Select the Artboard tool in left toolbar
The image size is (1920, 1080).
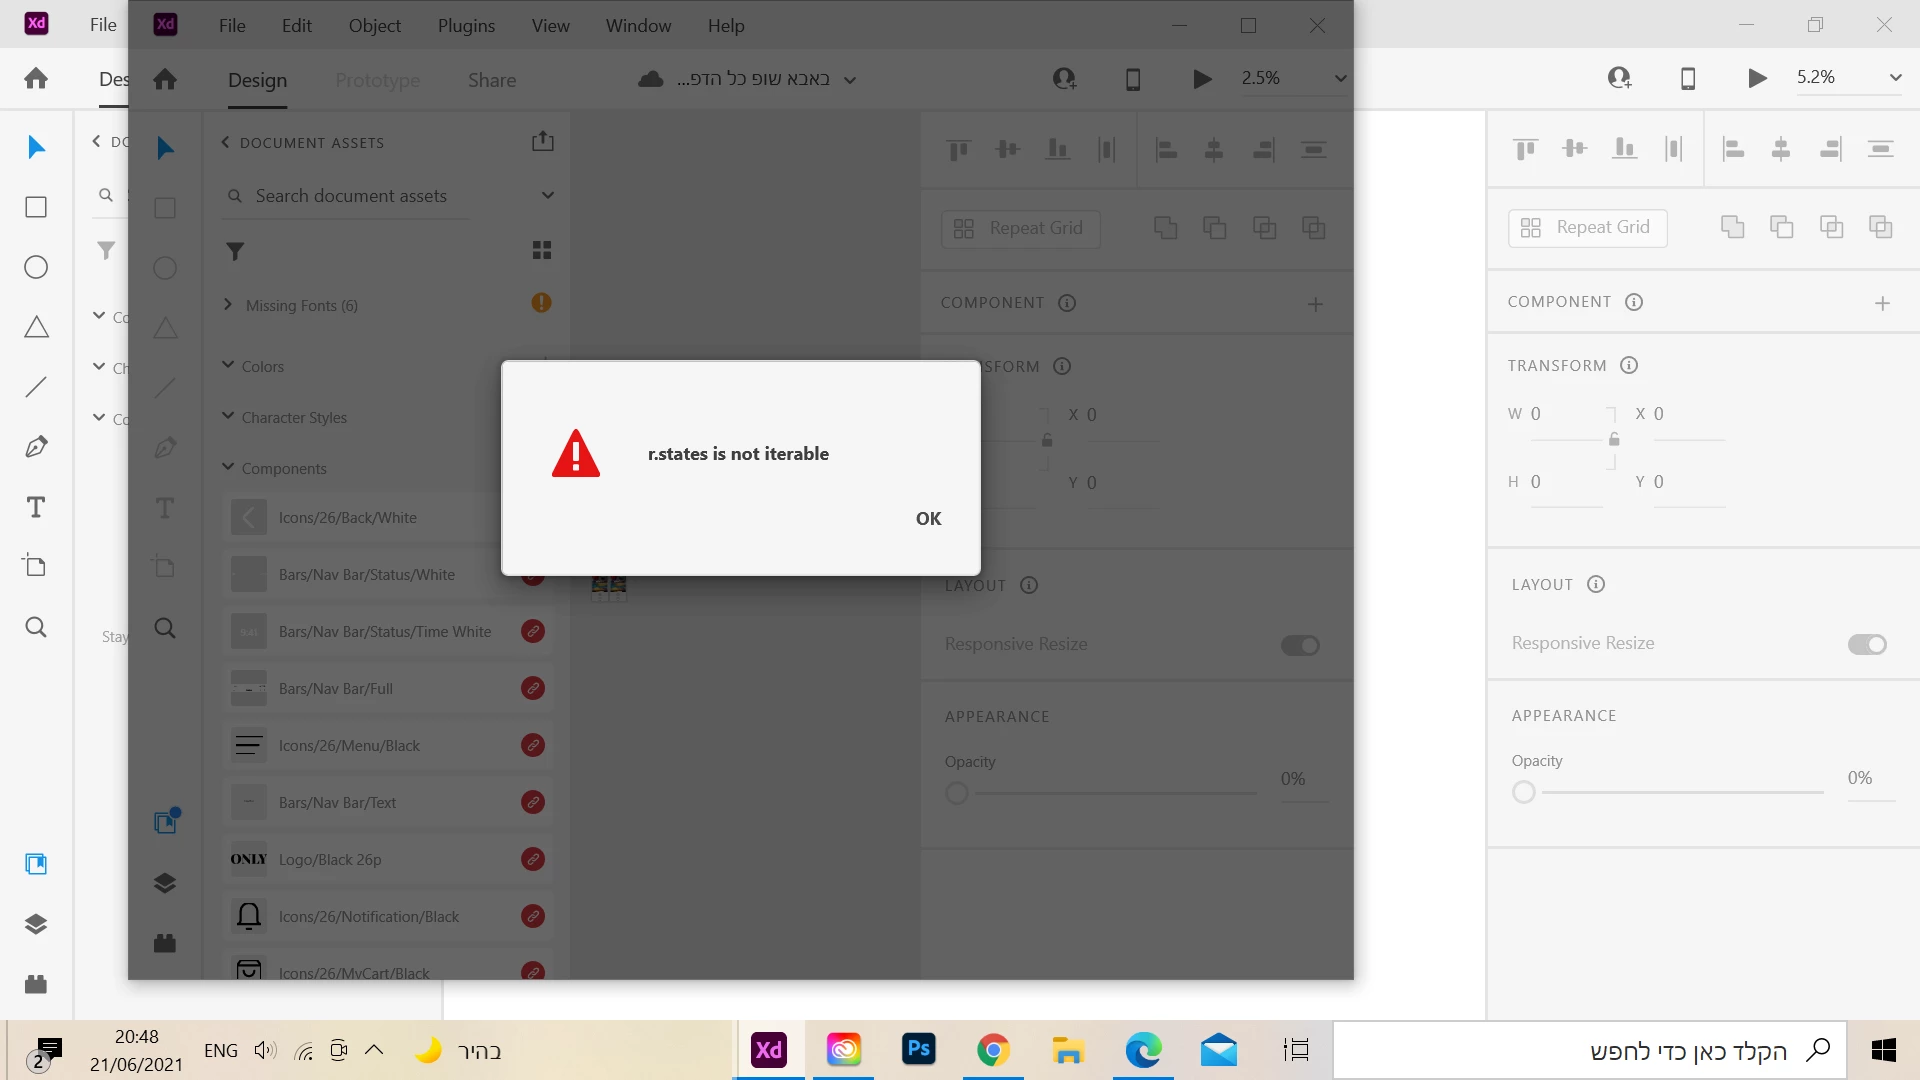36,566
